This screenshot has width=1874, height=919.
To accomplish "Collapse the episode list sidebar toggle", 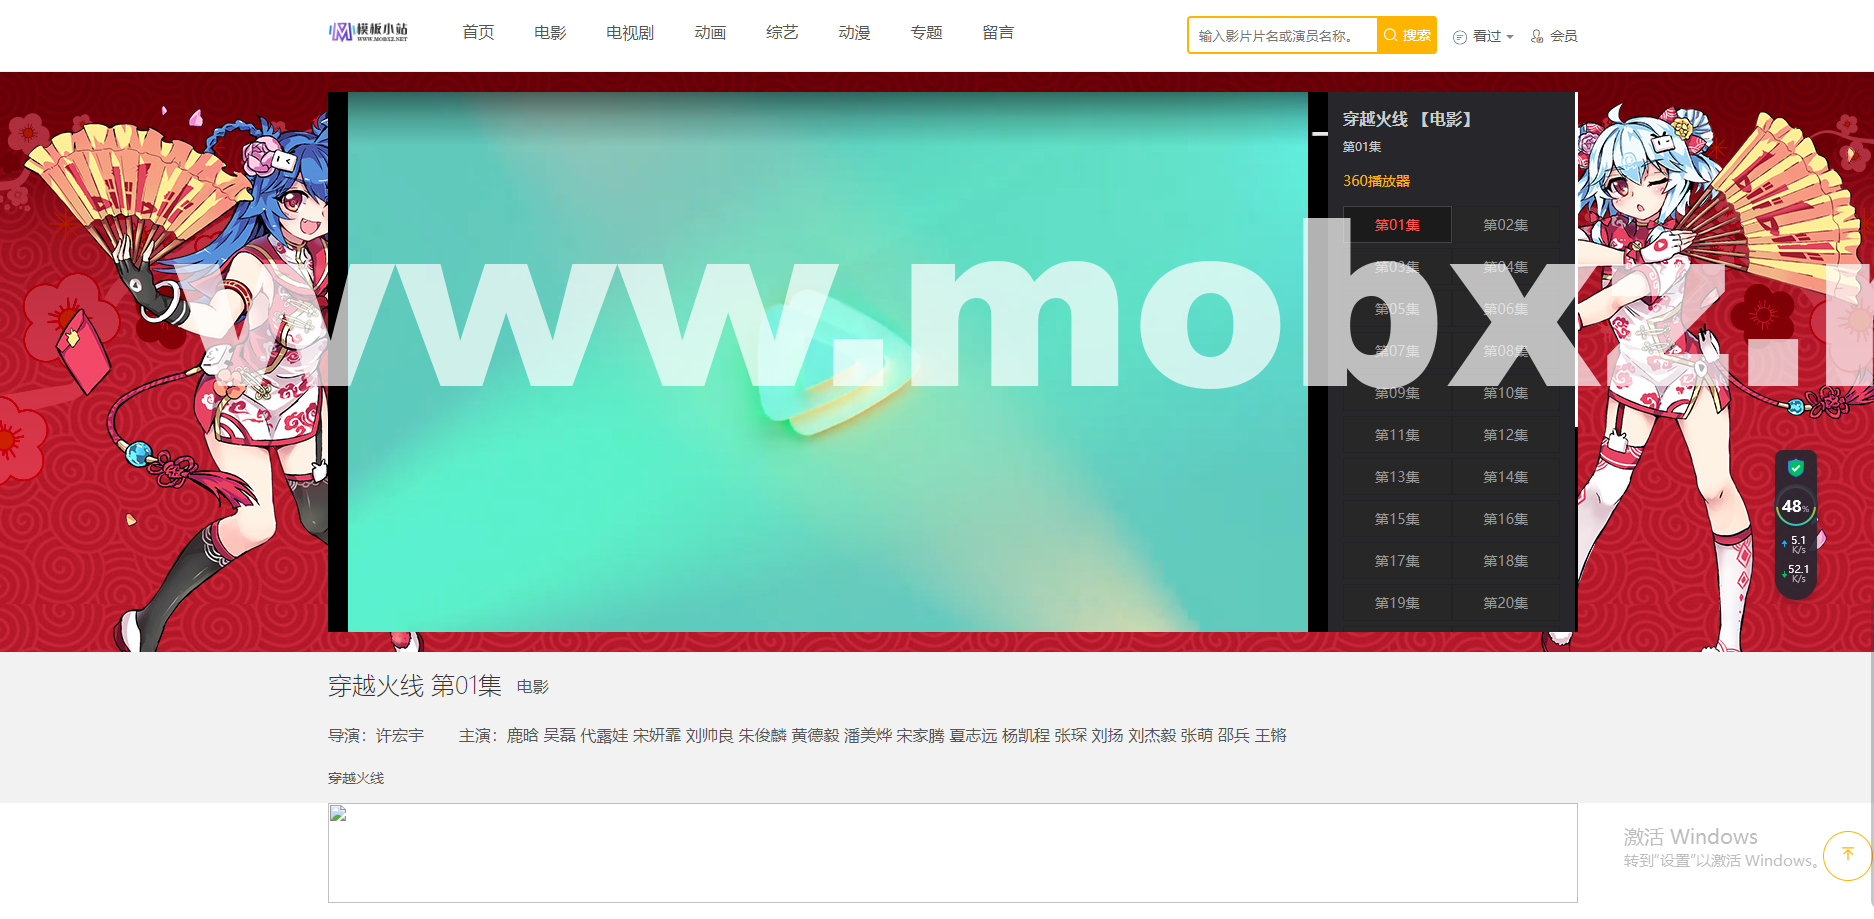I will [1320, 133].
